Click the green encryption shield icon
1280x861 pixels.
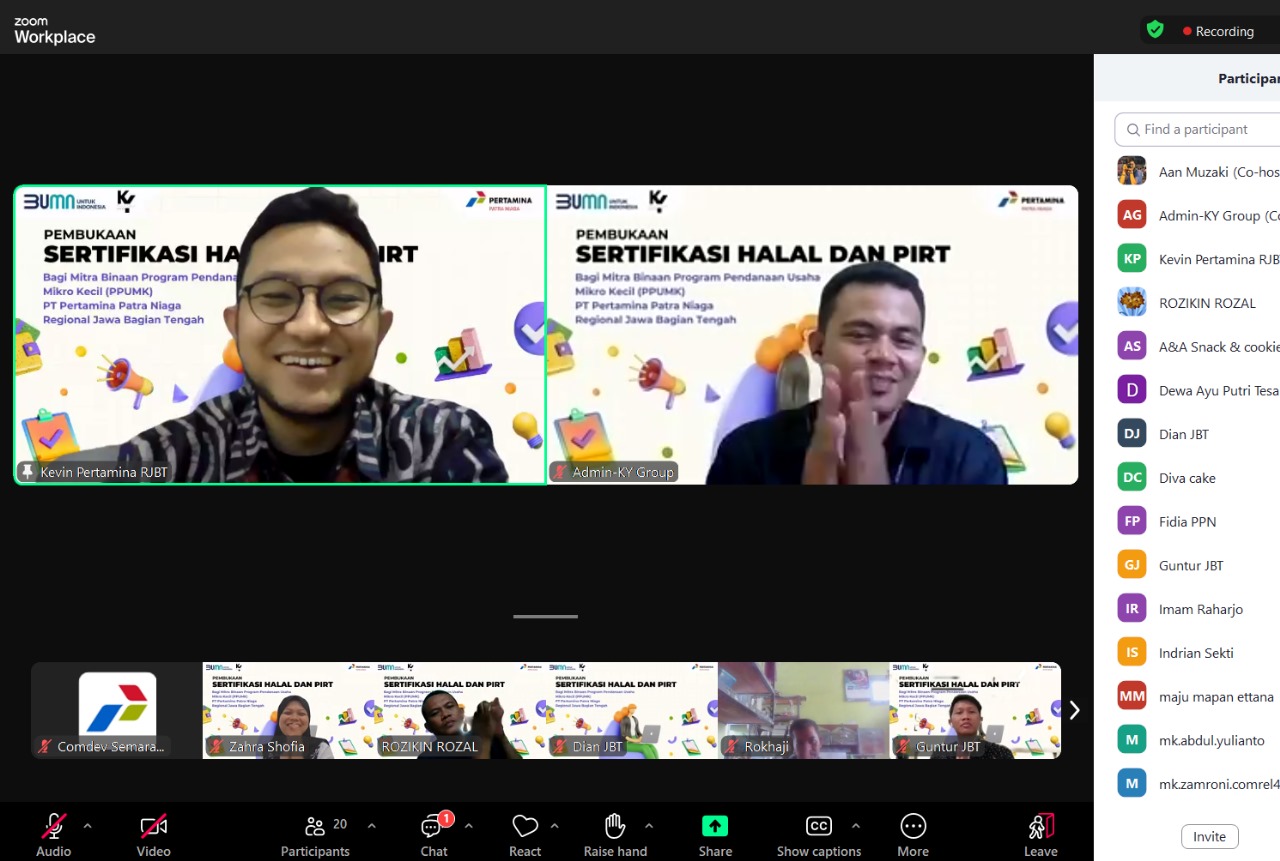click(x=1155, y=30)
